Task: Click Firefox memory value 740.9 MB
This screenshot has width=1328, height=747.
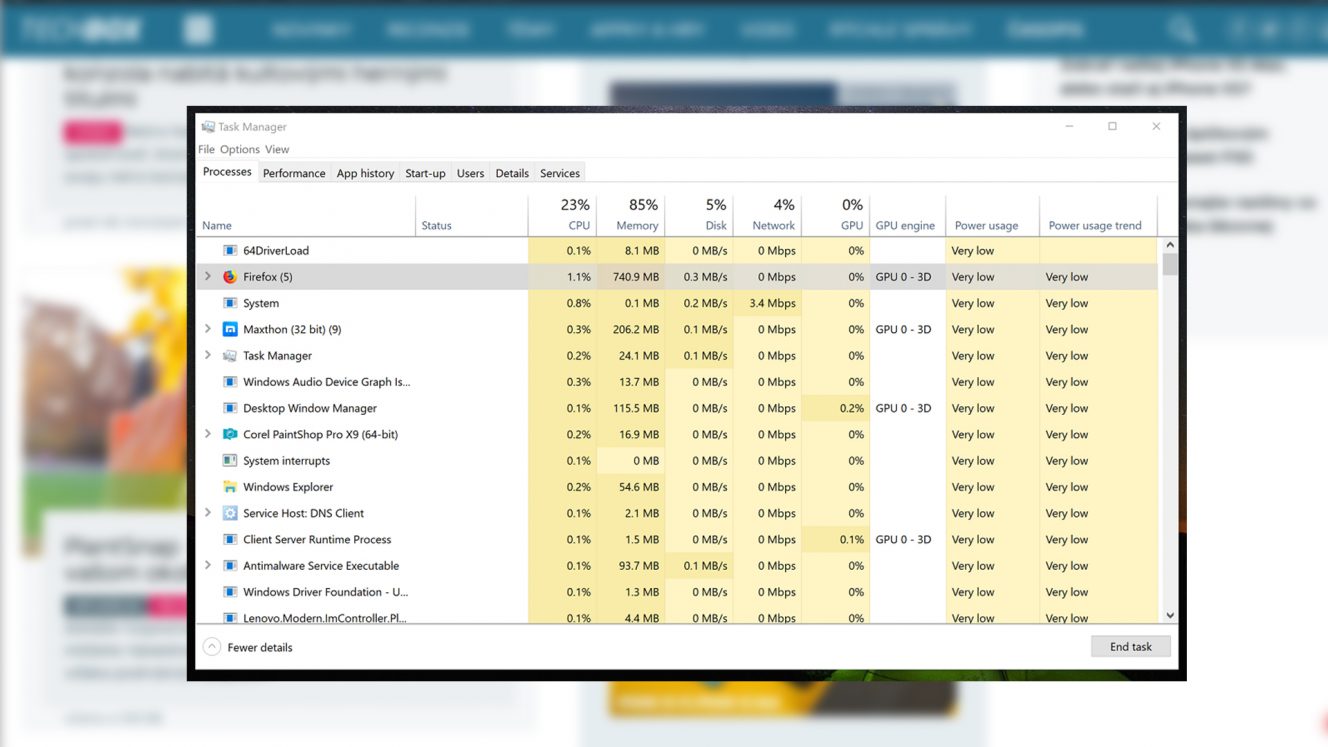Action: pos(631,277)
